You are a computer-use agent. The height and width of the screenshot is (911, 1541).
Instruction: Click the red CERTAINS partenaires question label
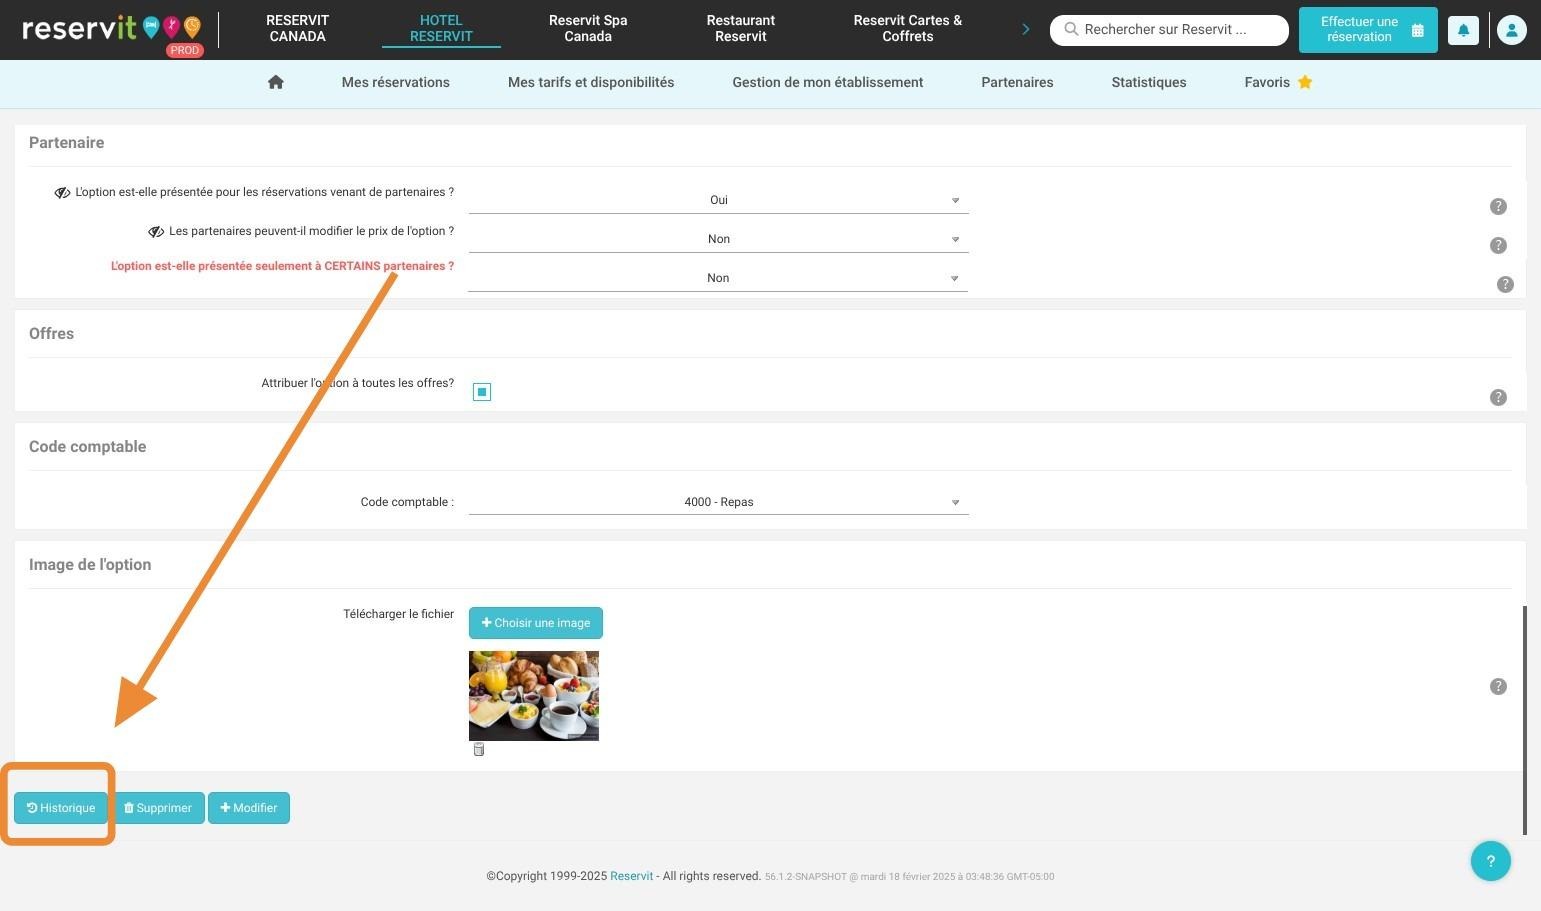tap(282, 266)
